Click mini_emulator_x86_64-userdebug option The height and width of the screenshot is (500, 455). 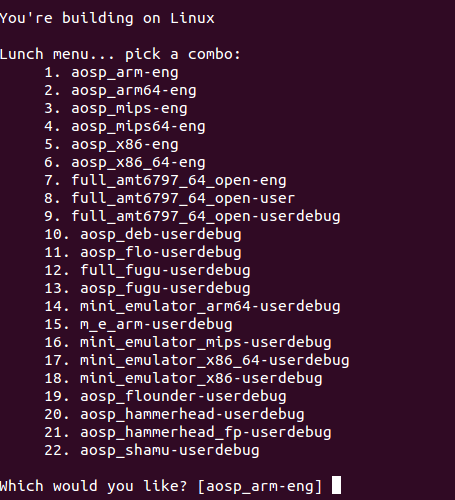(x=215, y=361)
